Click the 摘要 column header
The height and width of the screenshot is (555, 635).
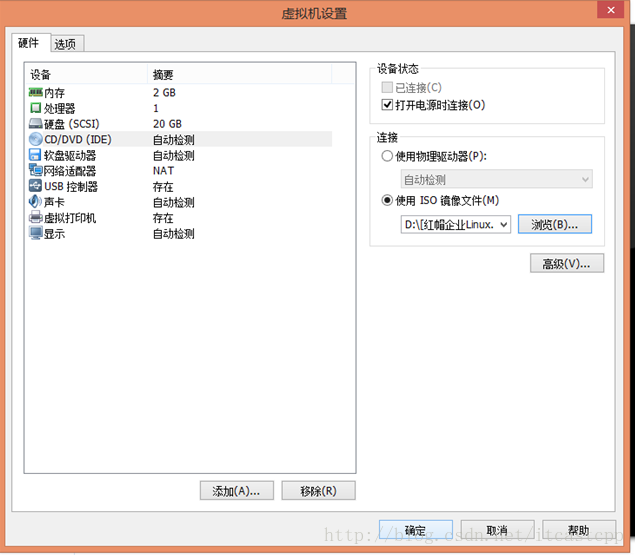[x=239, y=75]
